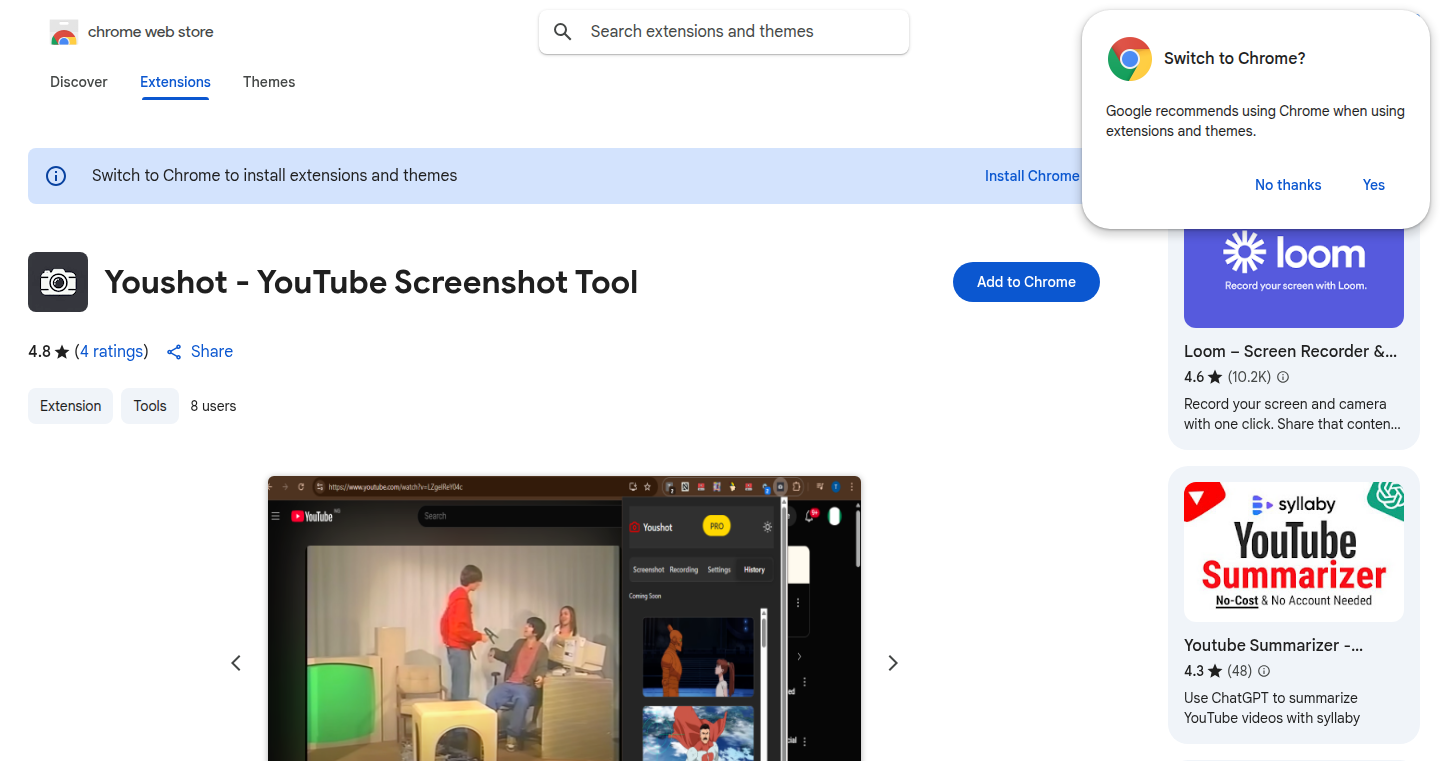This screenshot has width=1440, height=761.
Task: Select the Tools category chip
Action: click(x=150, y=406)
